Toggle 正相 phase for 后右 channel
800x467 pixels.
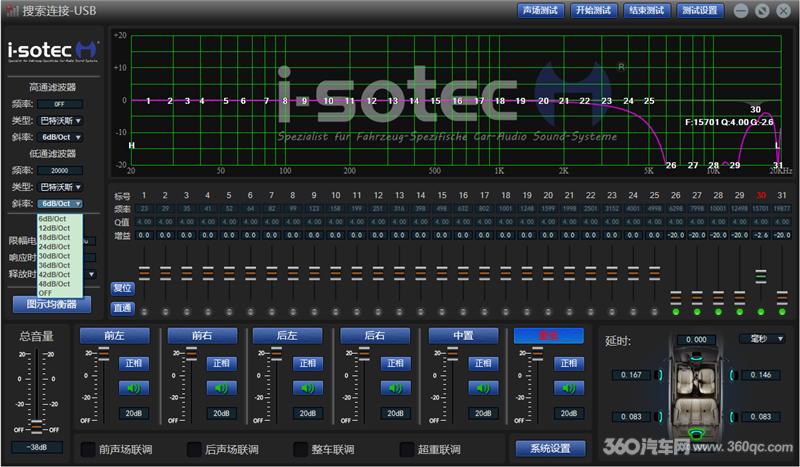[395, 363]
